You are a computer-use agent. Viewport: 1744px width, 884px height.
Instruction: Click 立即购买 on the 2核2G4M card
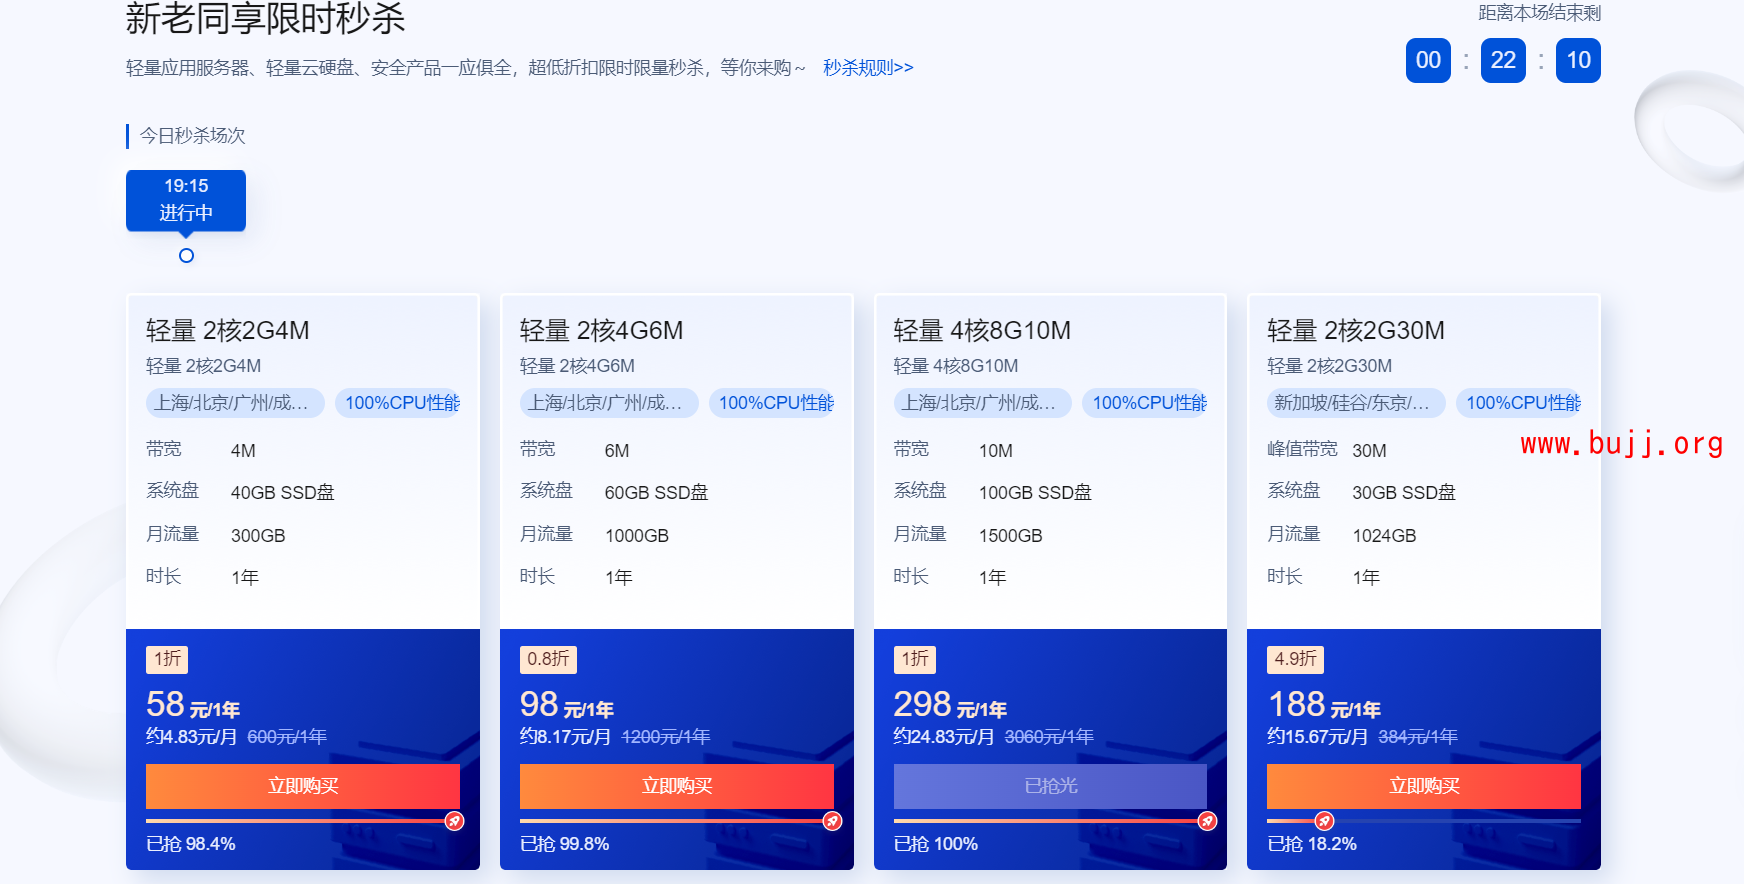pos(303,786)
